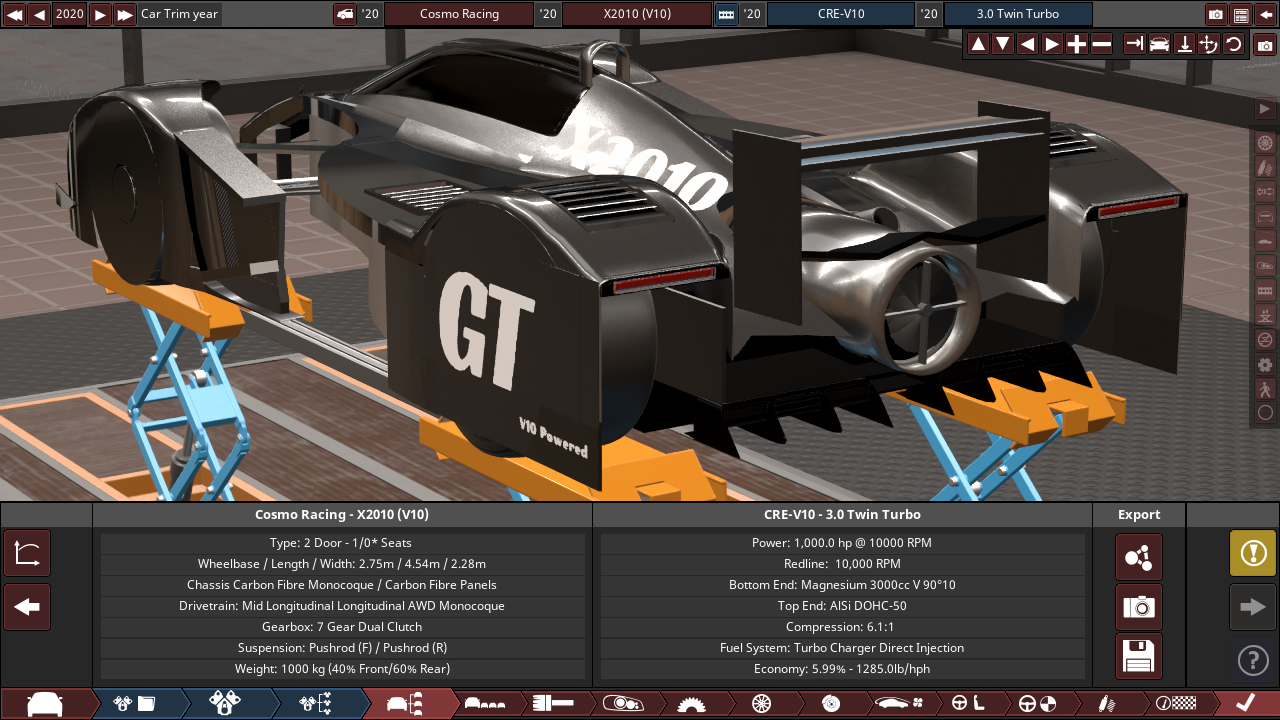Open the car overview tab in bottom bar
The image size is (1280, 720).
410,704
